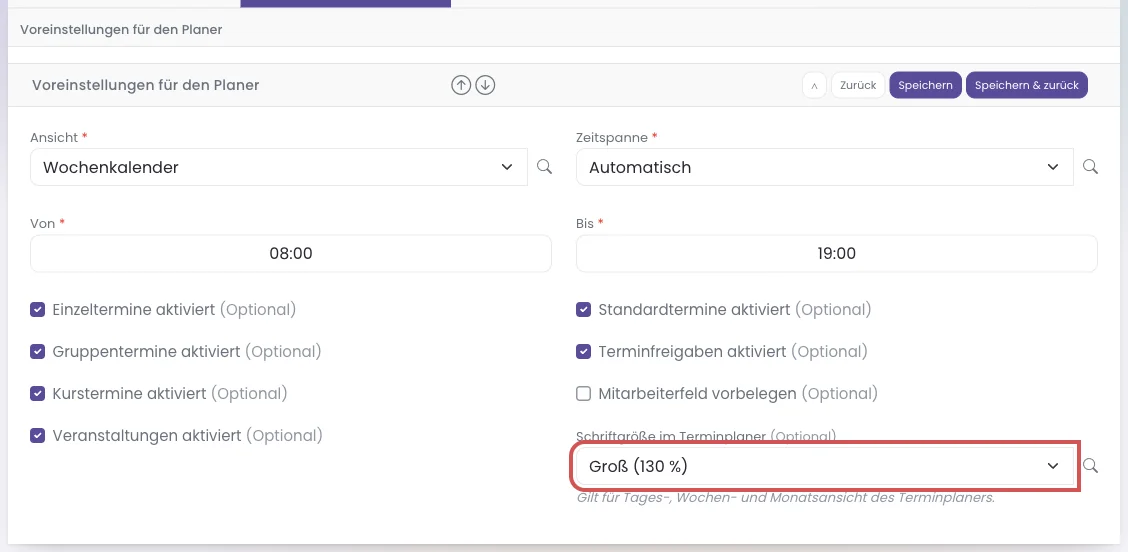Open the search magnifier next to Ansicht

545,167
